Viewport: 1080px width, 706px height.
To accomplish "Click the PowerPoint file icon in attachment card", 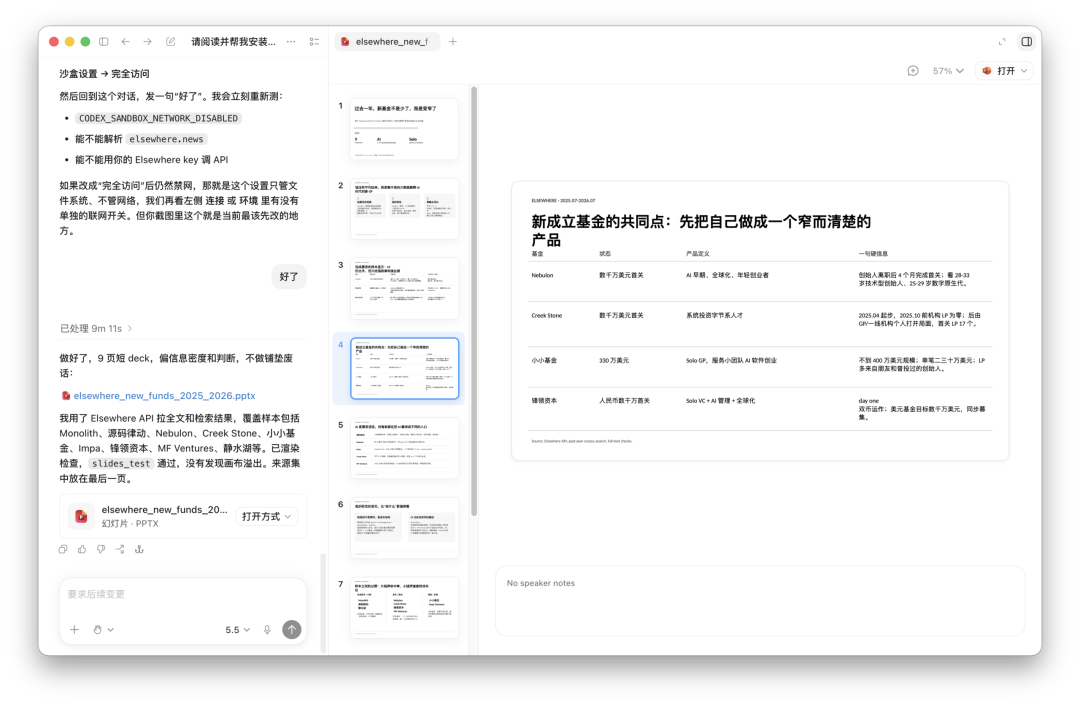I will coord(81,516).
